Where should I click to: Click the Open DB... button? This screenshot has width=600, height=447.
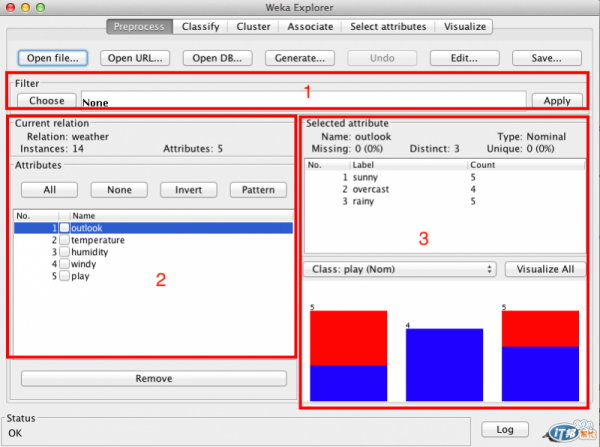(x=217, y=58)
